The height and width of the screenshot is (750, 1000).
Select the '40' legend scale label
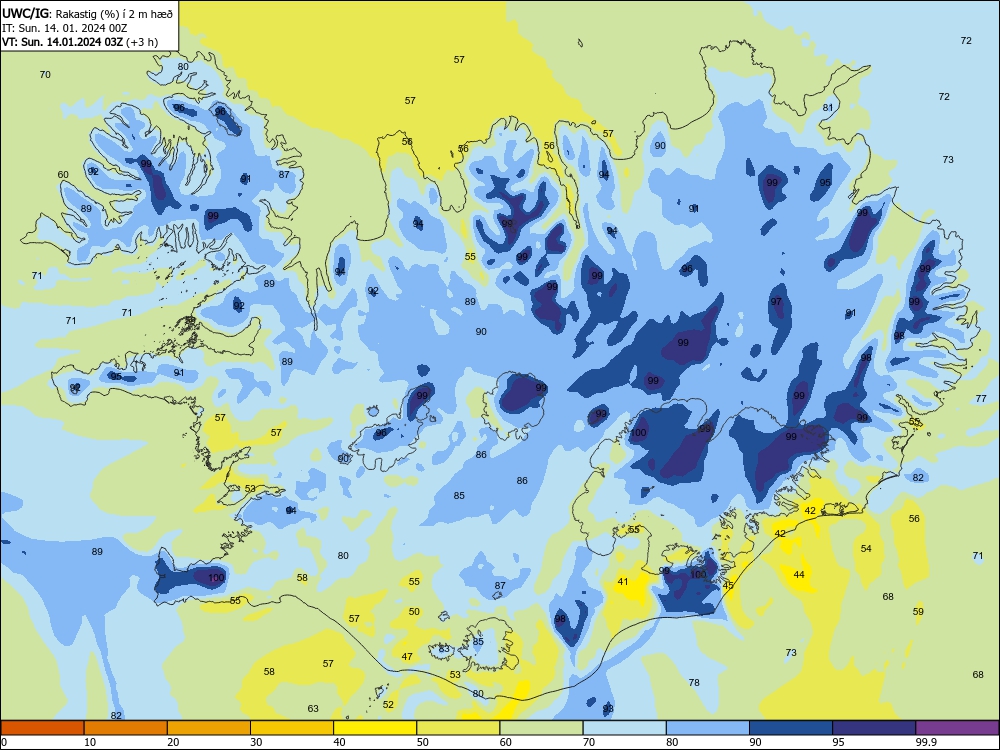pyautogui.click(x=339, y=742)
